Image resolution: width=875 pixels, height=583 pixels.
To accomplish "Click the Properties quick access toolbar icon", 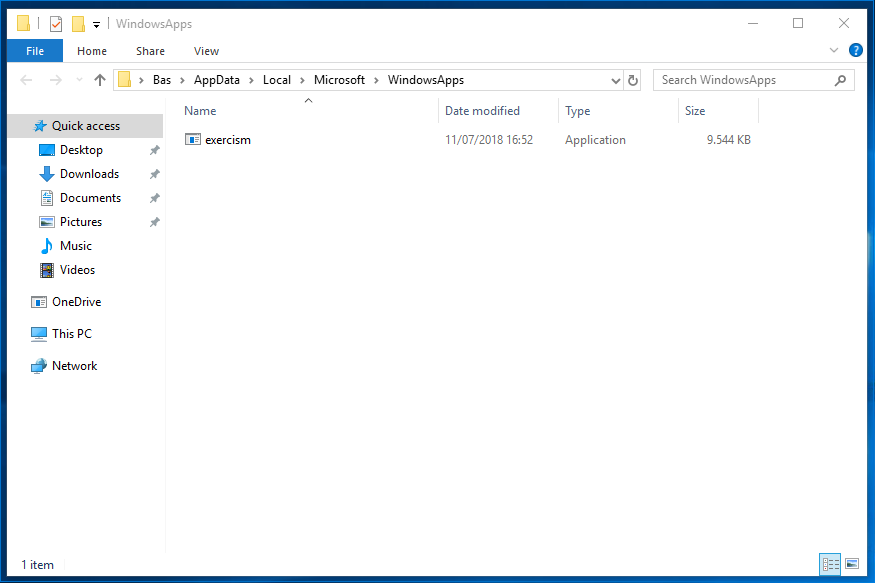I will coord(56,24).
